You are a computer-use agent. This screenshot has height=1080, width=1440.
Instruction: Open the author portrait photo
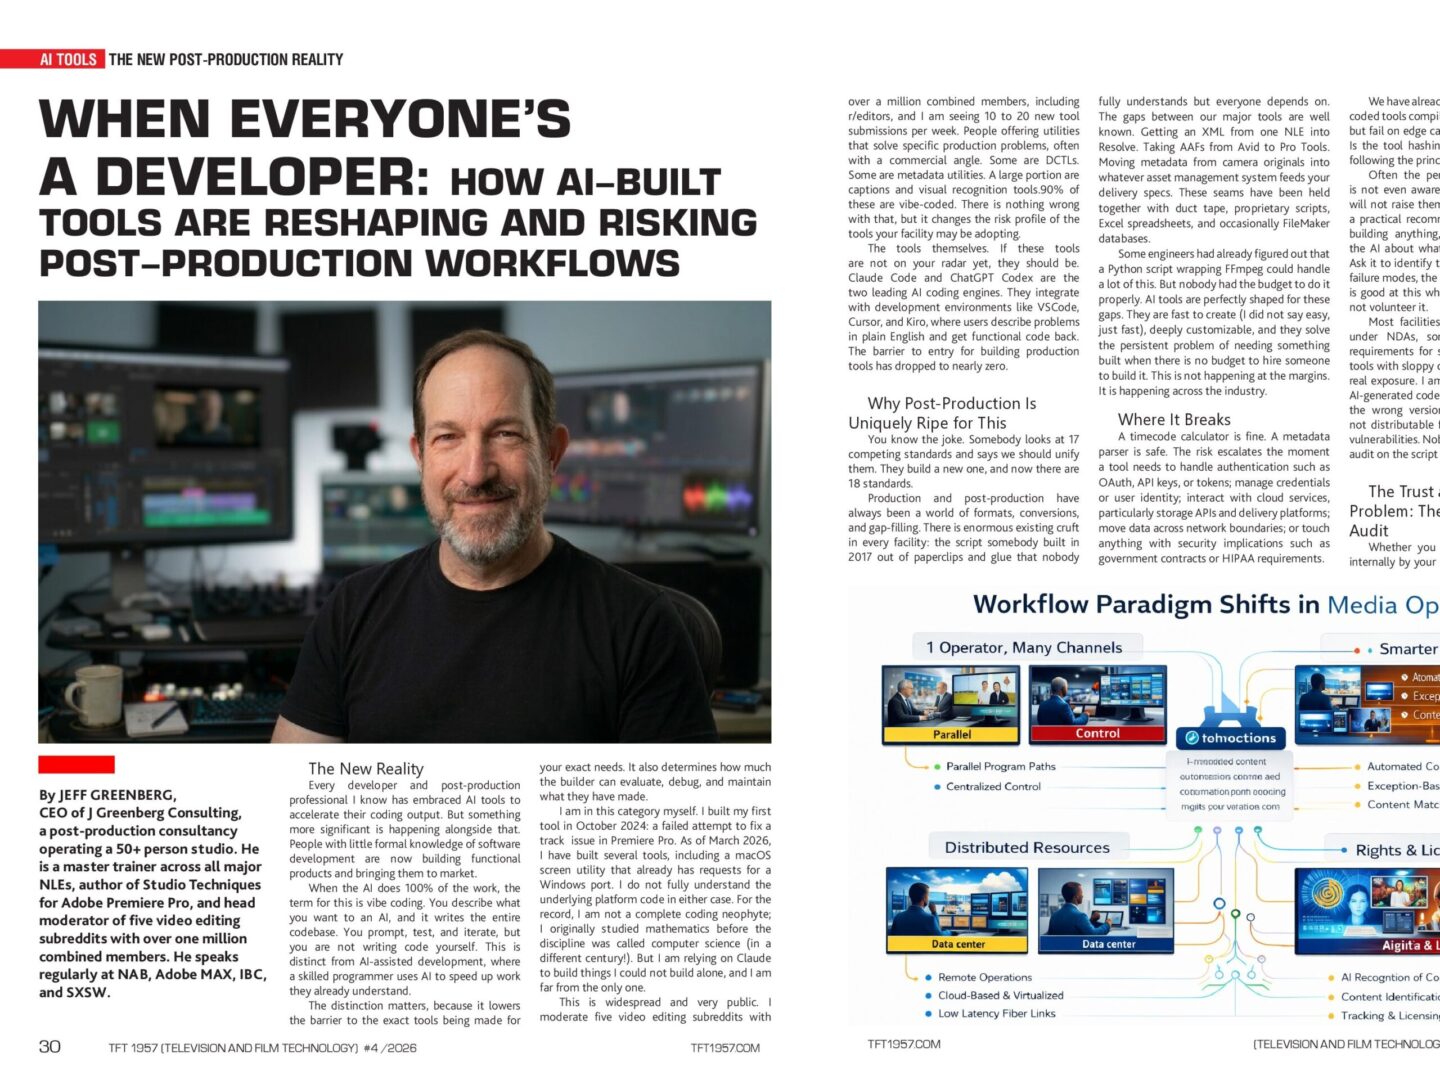405,522
